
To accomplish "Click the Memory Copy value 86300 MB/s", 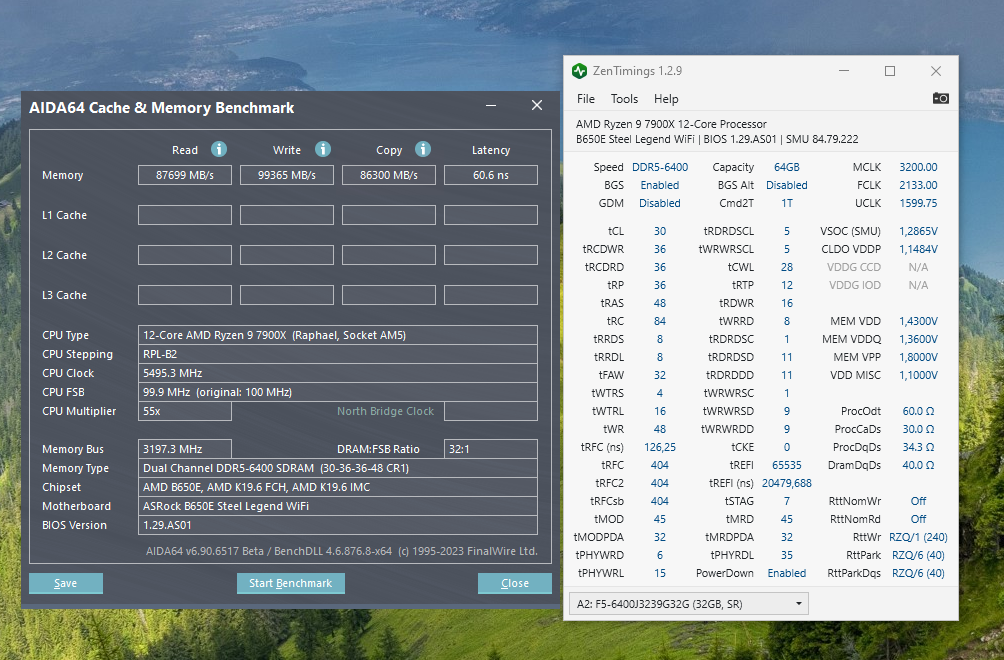I will pyautogui.click(x=389, y=175).
